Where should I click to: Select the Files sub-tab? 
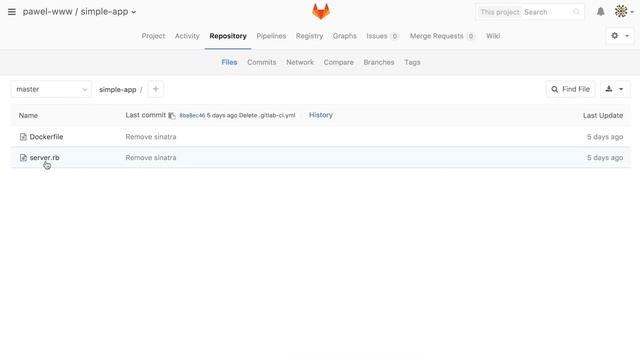(229, 62)
